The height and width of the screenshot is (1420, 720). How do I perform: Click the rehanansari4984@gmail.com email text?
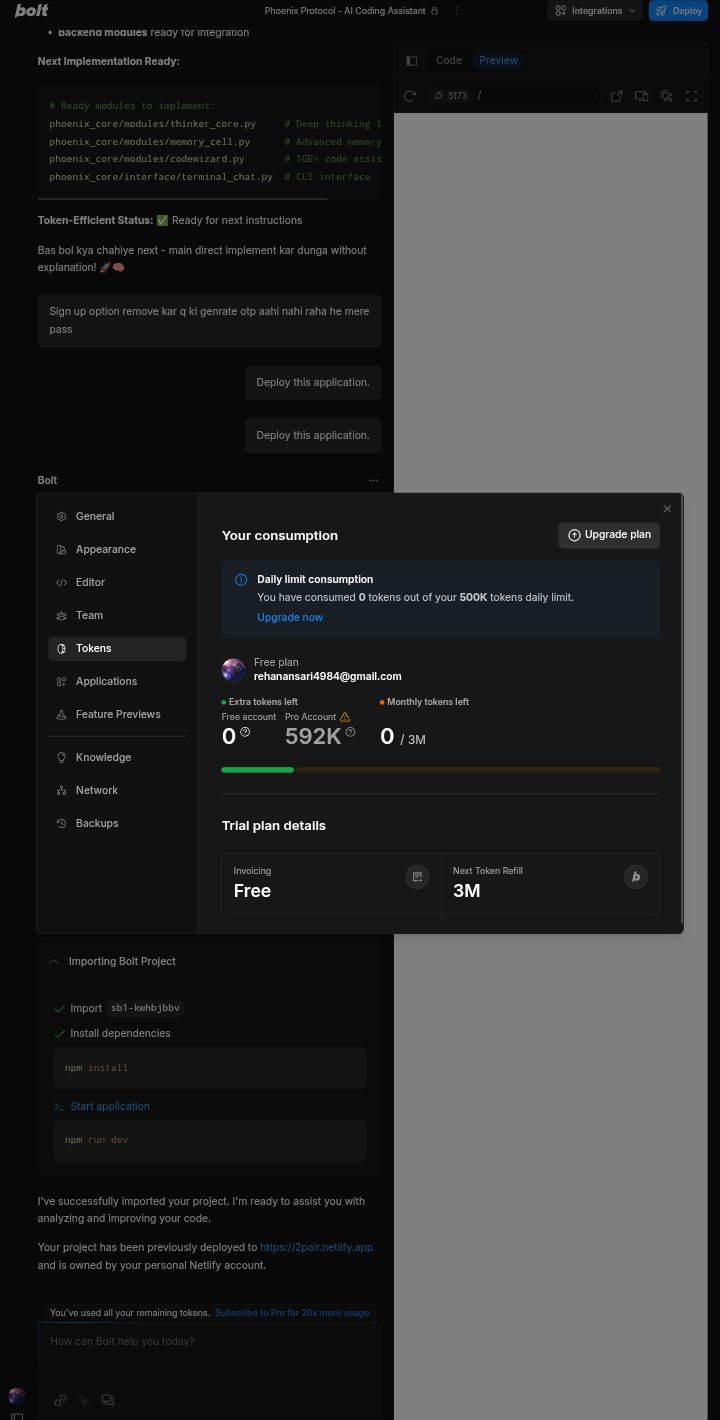pyautogui.click(x=328, y=676)
